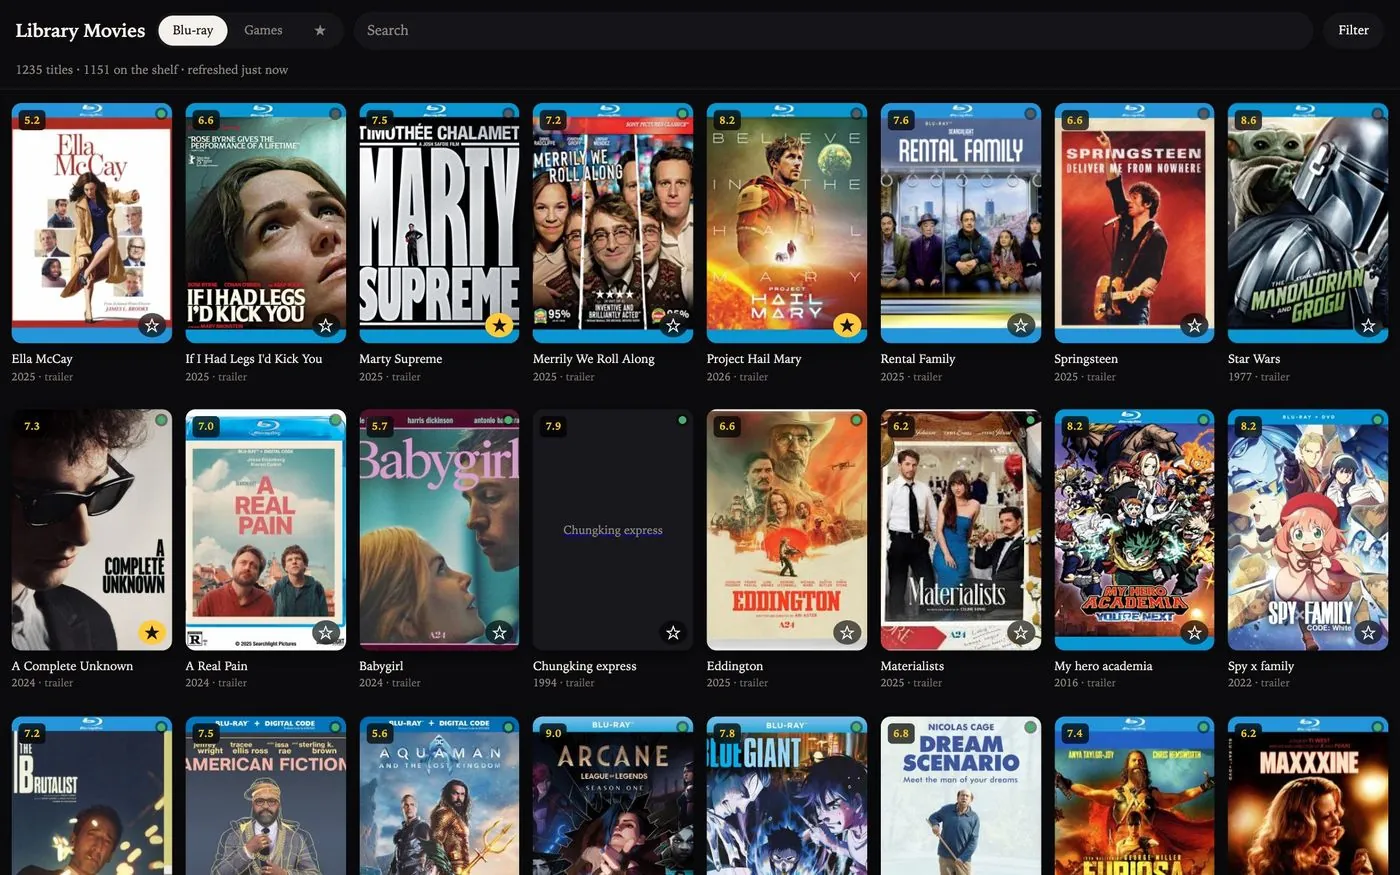Click the 'If I Had Legs I'd Kick You' title text

(254, 359)
